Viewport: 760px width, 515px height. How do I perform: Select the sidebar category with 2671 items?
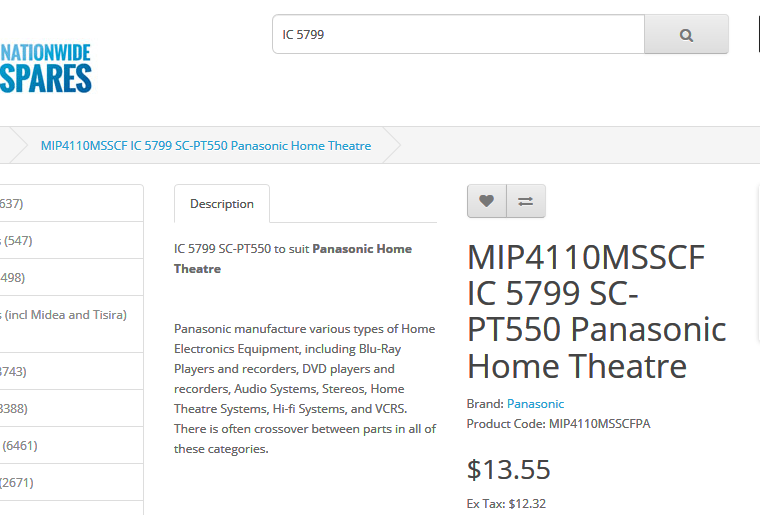71,483
